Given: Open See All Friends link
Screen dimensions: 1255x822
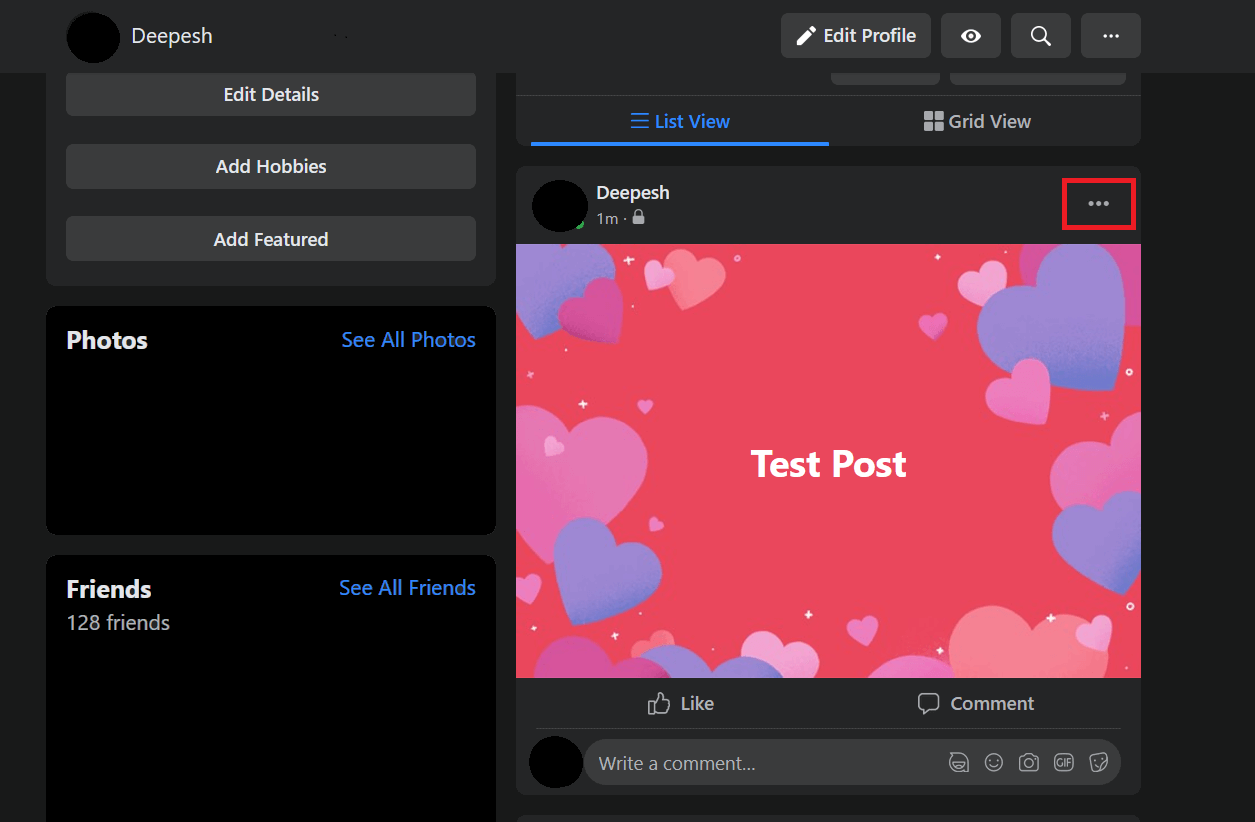Looking at the screenshot, I should coord(407,588).
